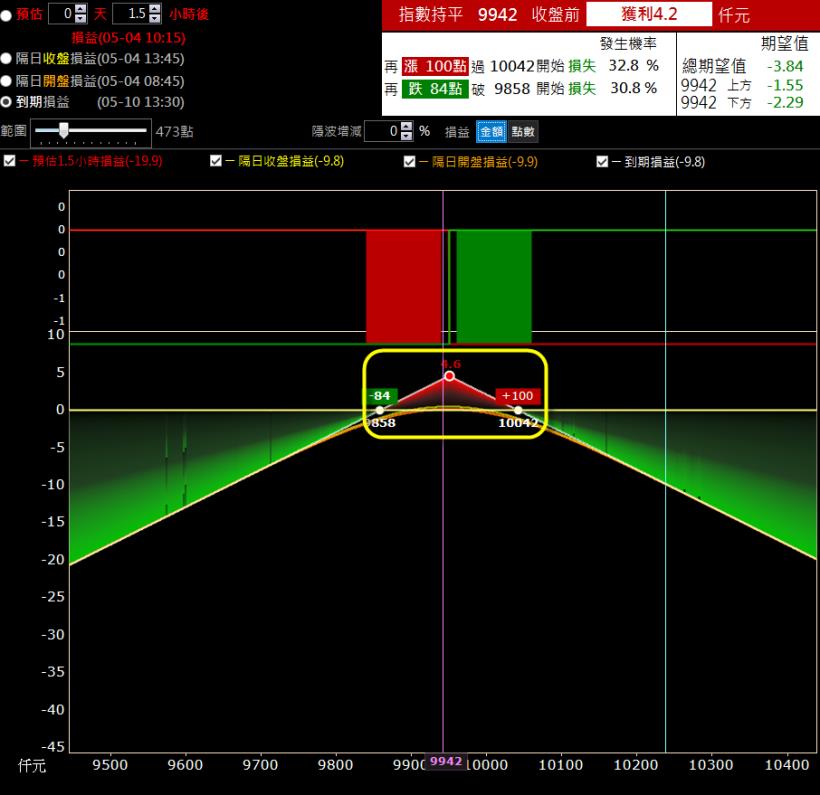Image resolution: width=820 pixels, height=795 pixels.
Task: Uncheck 預估1.5小時損益 line checkbox
Action: tap(10, 161)
